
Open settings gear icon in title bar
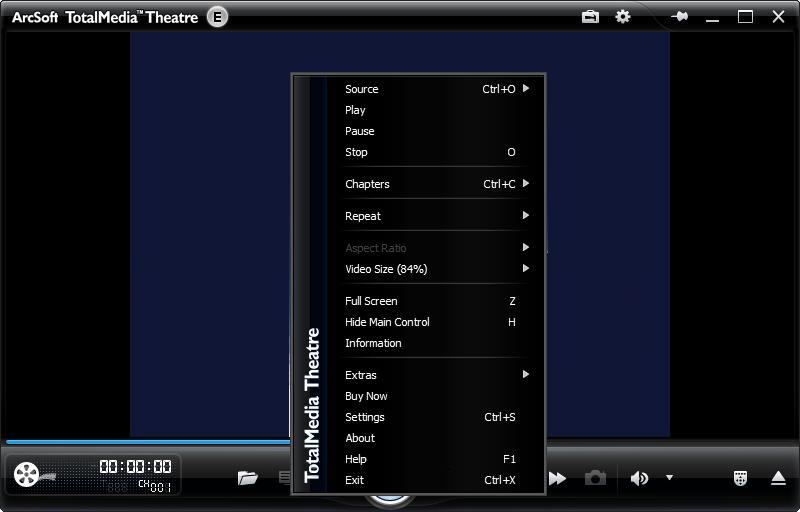622,17
